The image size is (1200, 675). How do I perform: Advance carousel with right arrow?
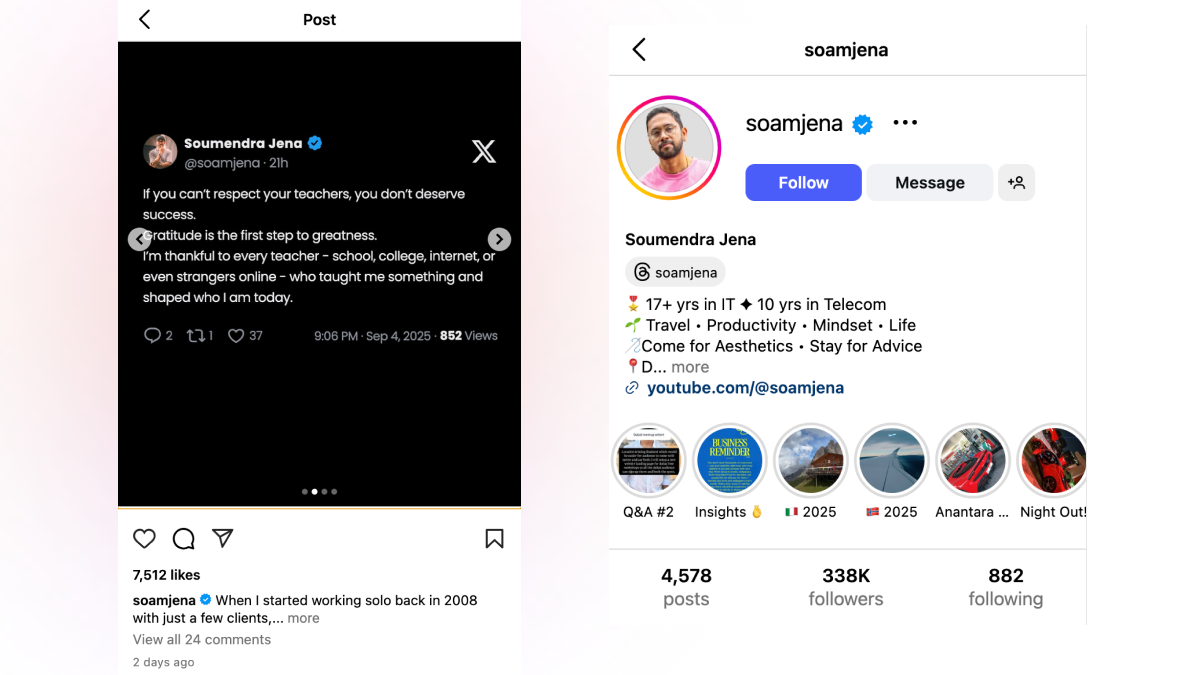(x=499, y=240)
